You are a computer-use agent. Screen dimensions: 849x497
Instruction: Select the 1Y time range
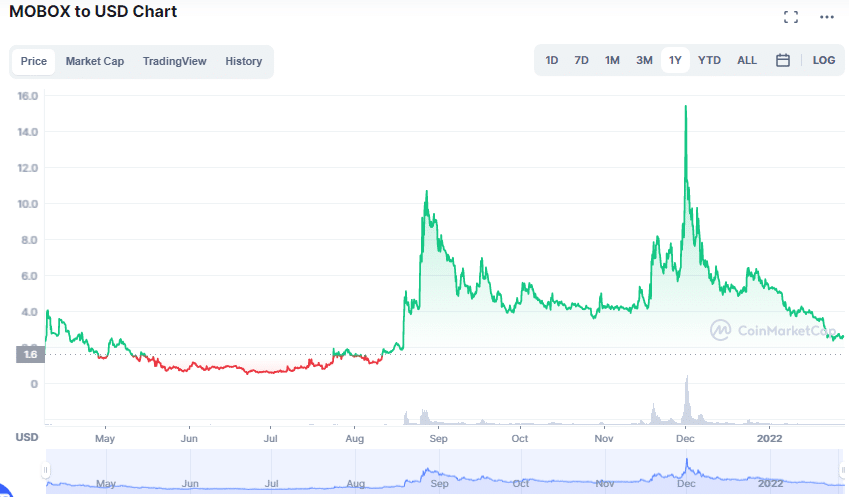point(675,60)
